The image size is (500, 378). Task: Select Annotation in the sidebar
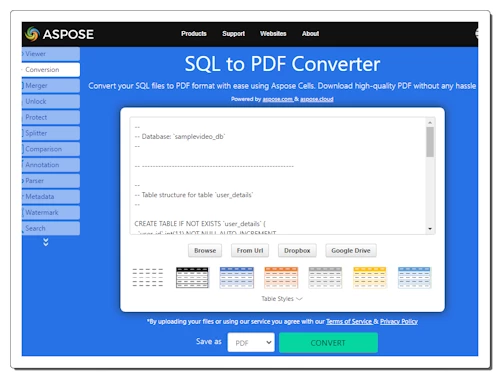[51, 165]
